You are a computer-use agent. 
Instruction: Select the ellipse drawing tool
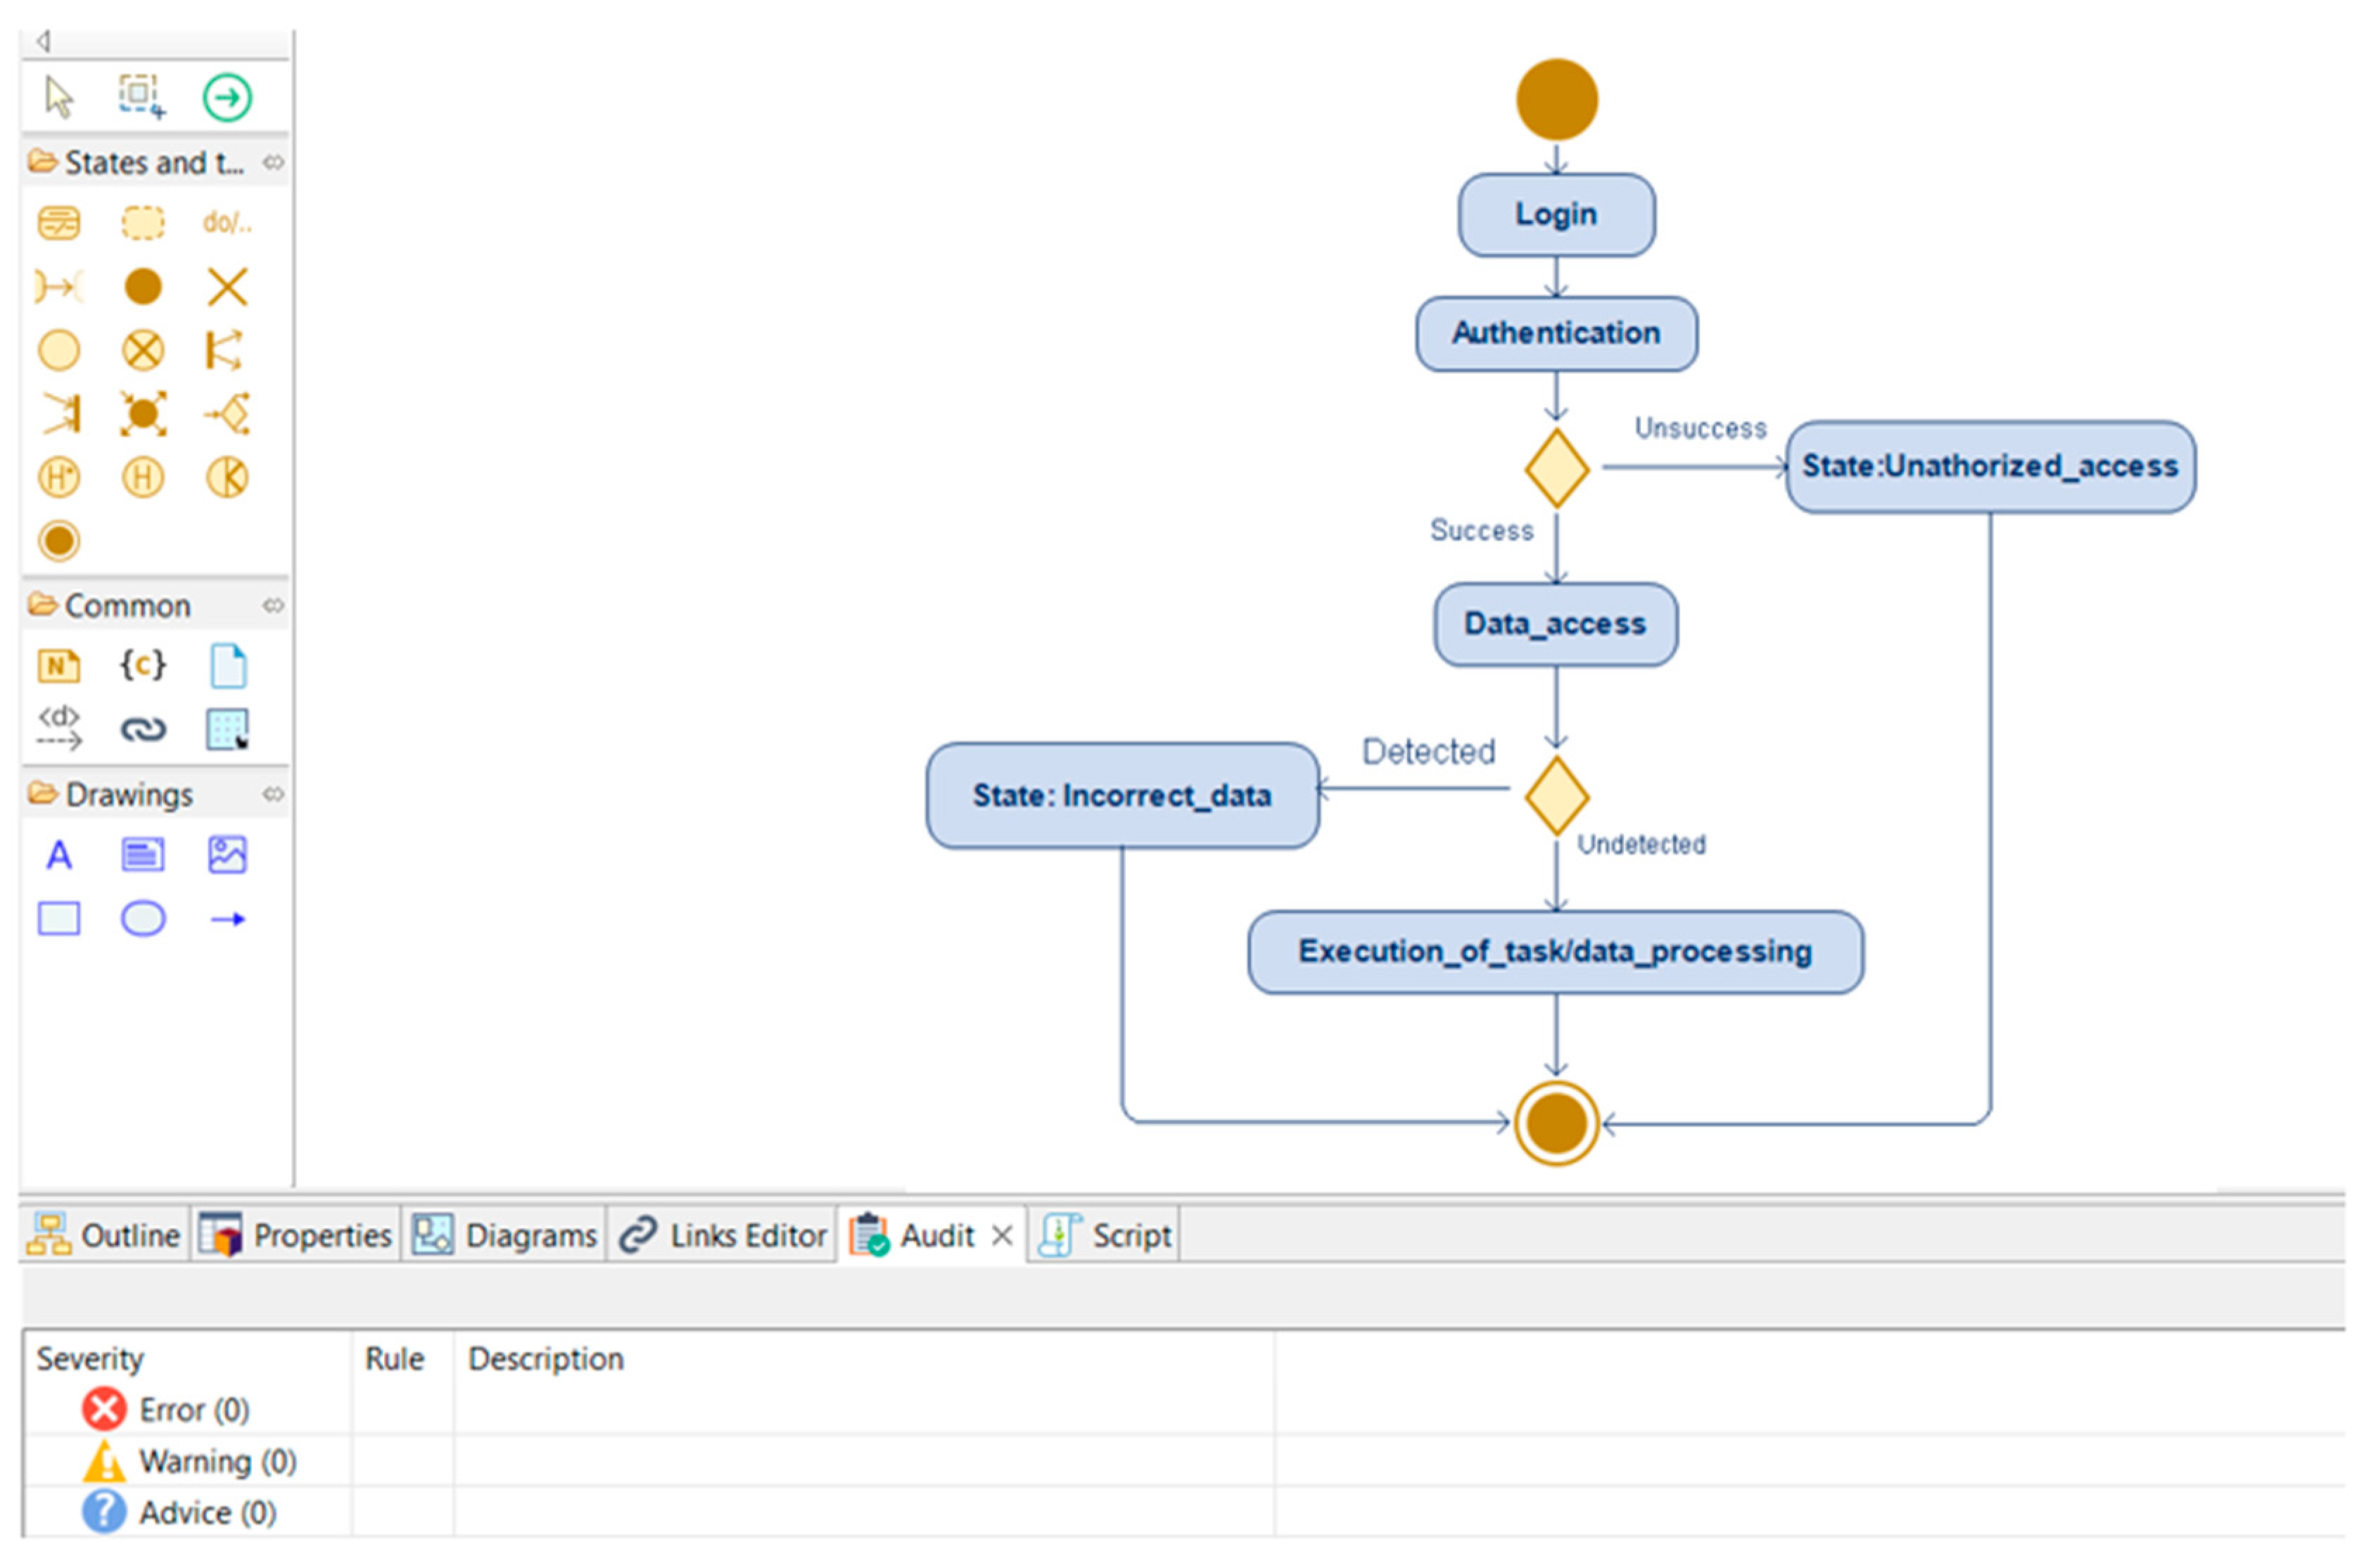coord(143,919)
